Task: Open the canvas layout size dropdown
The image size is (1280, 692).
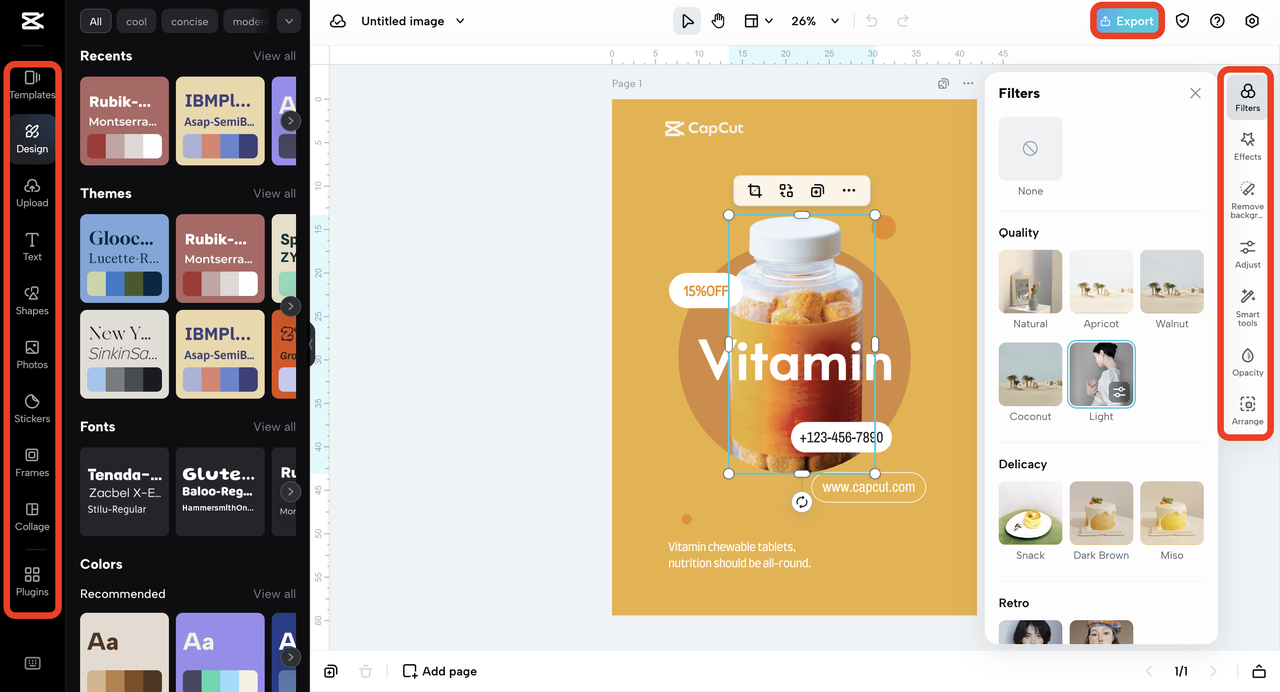Action: coord(758,21)
